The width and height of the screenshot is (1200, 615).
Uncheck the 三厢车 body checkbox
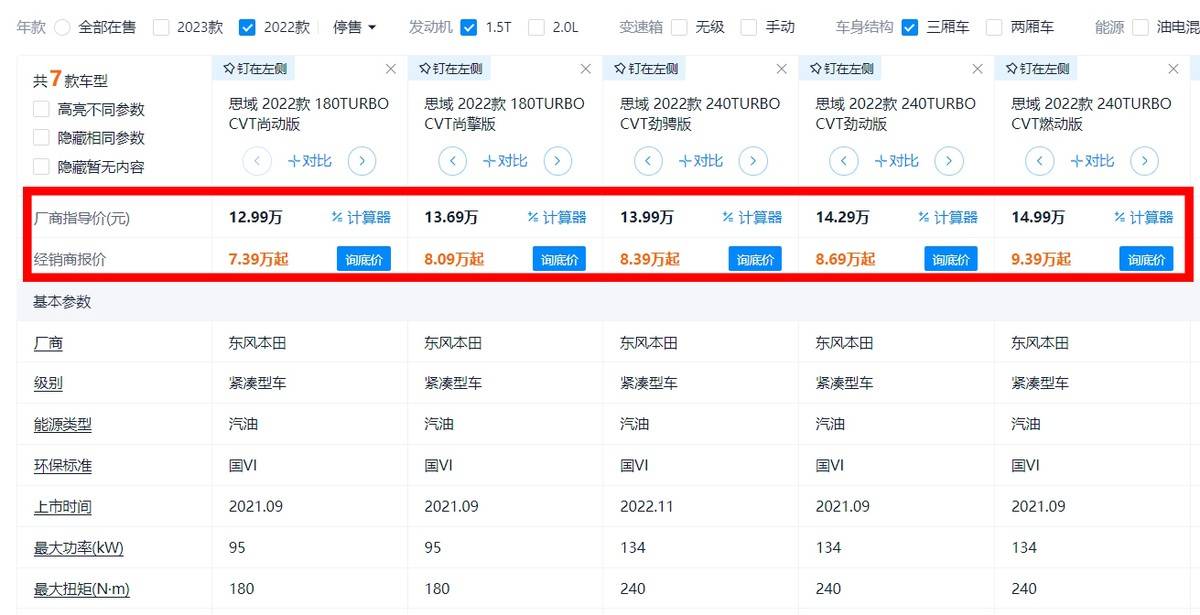coord(910,28)
